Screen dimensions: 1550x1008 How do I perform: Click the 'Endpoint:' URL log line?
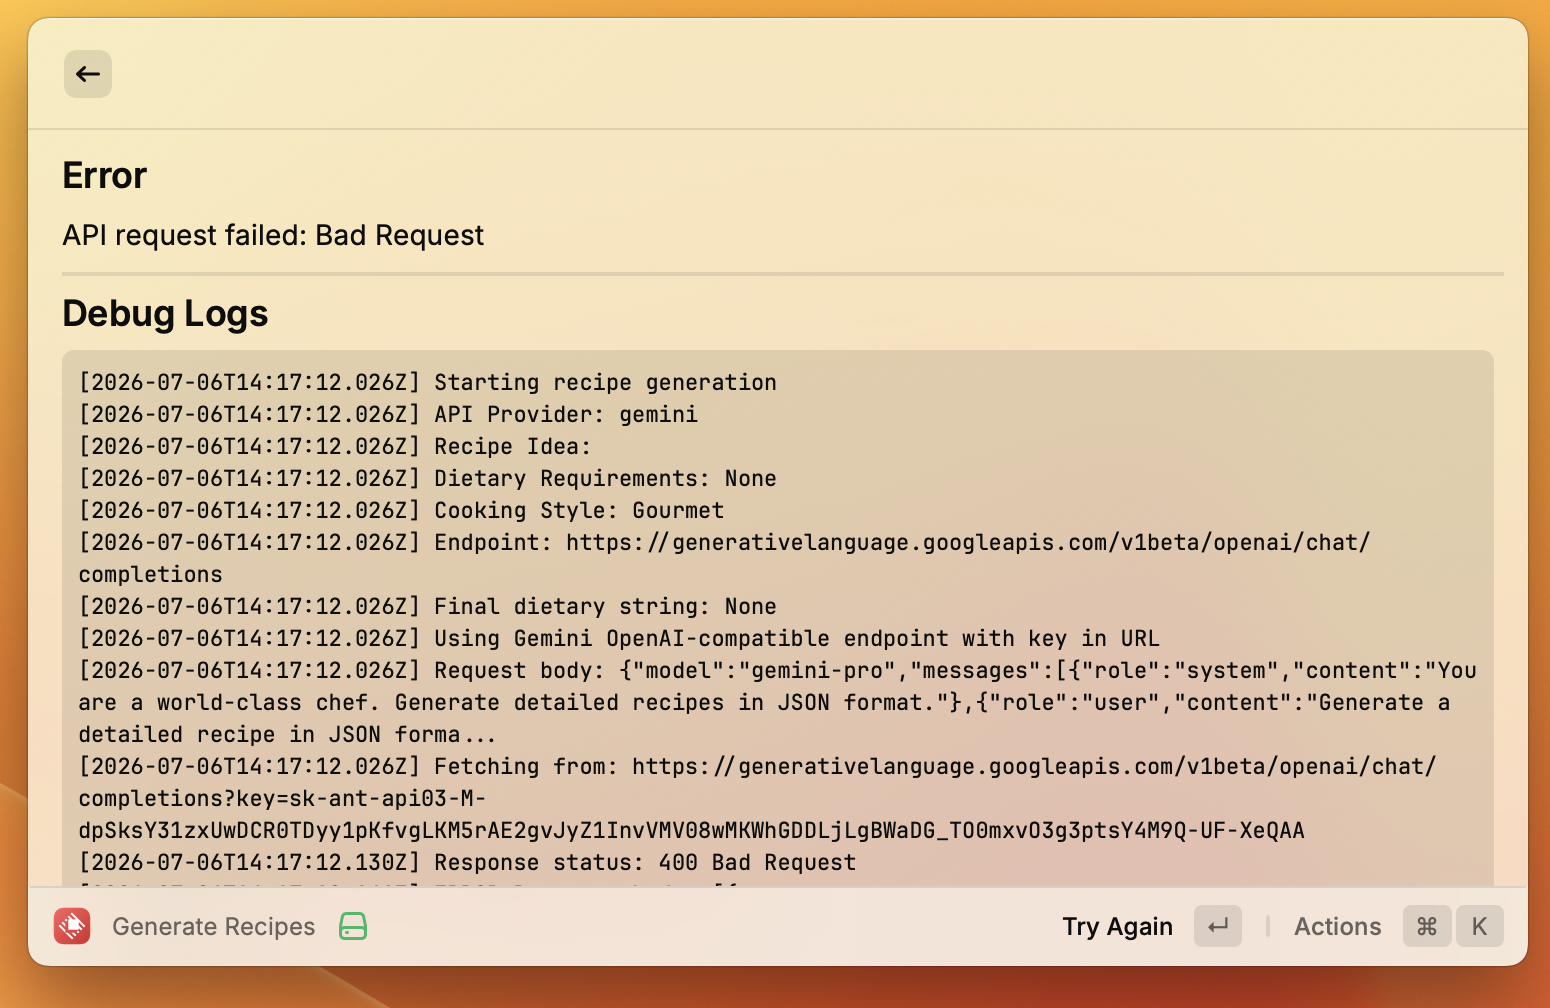click(x=725, y=558)
